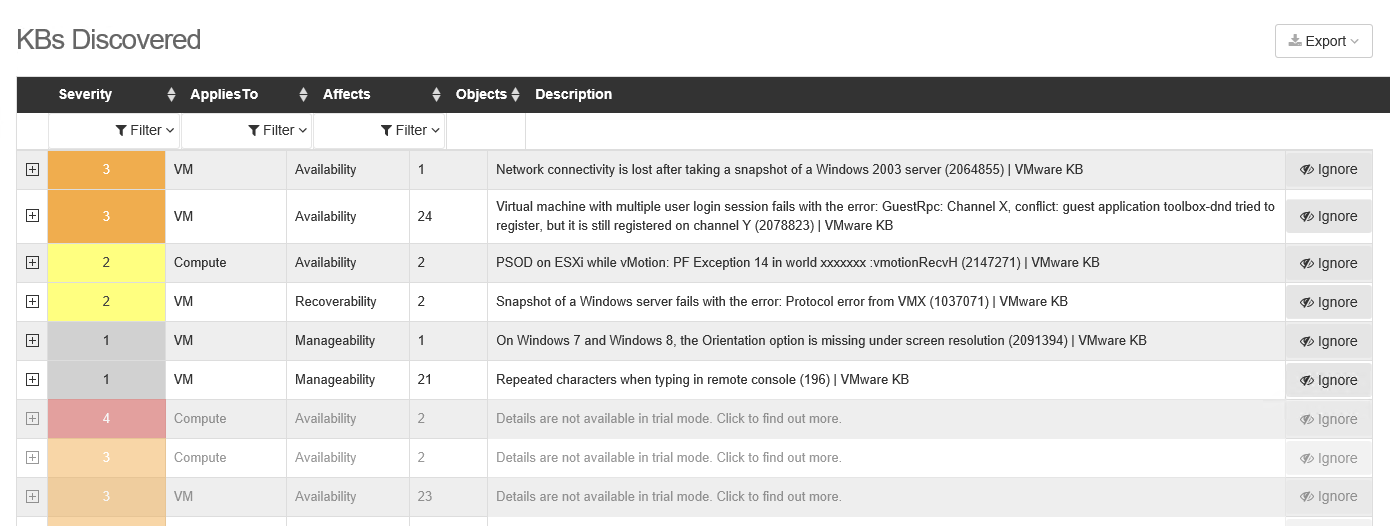Ignore the Protocol error from VMX KB
The image size is (1390, 526).
(1328, 302)
